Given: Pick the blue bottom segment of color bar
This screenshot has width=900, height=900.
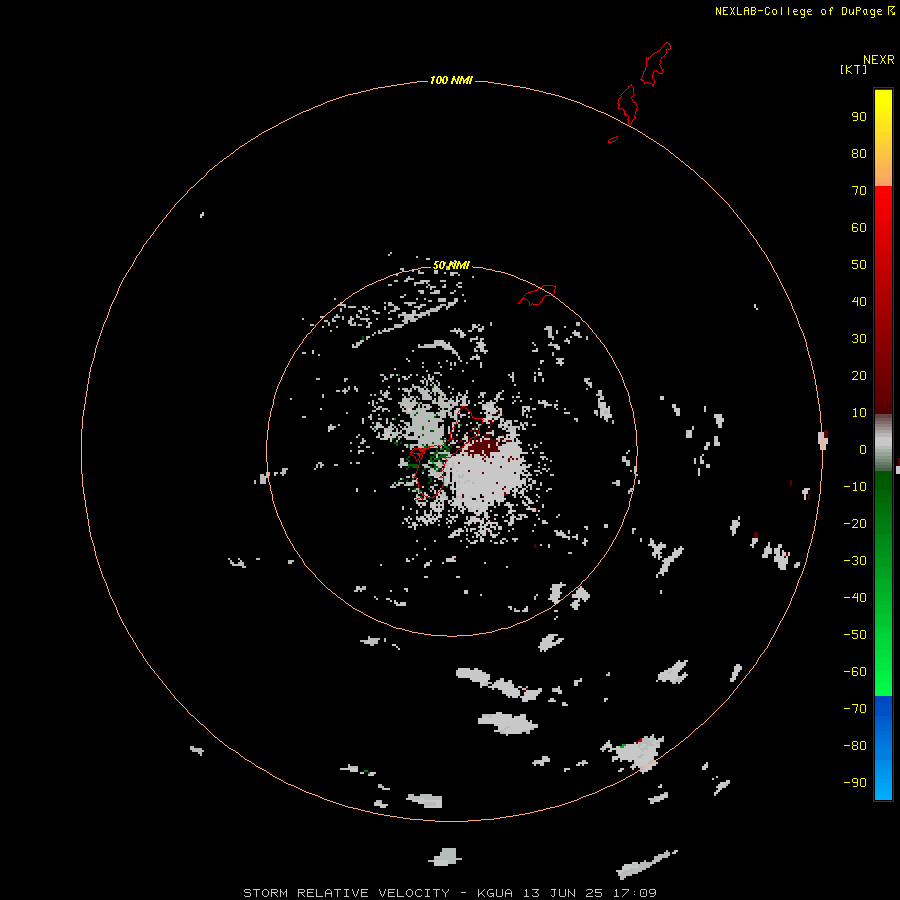Looking at the screenshot, I should 883,748.
